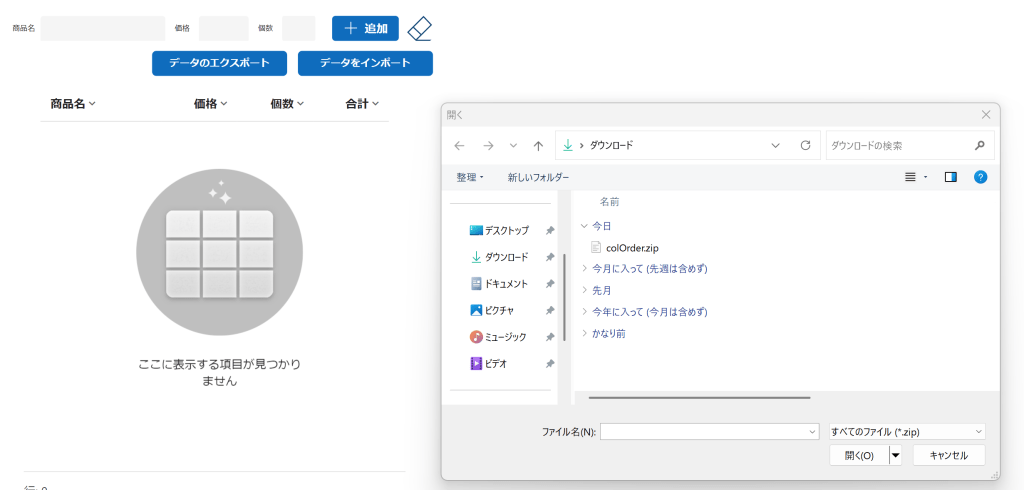
Task: Click the データをインポート button
Action: pos(365,63)
